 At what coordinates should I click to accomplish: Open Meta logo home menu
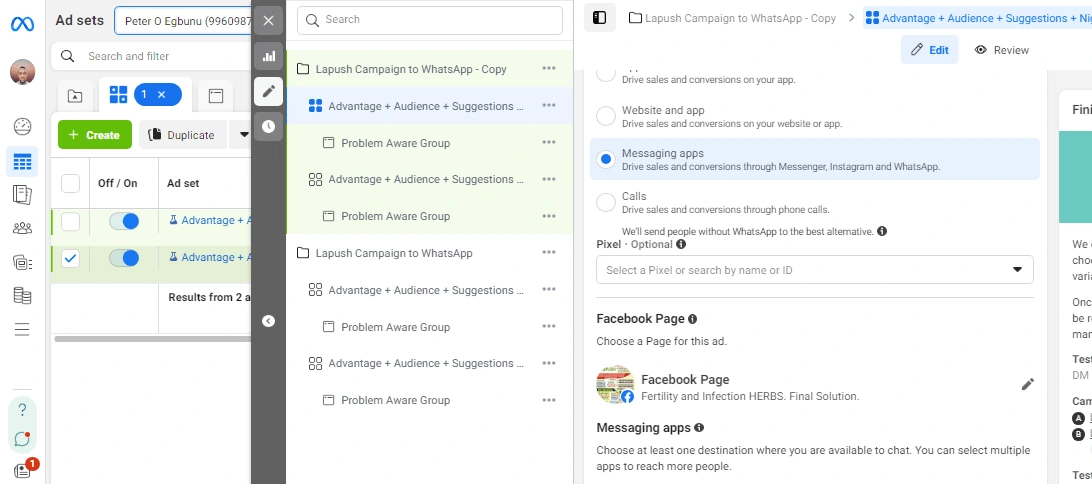click(22, 22)
